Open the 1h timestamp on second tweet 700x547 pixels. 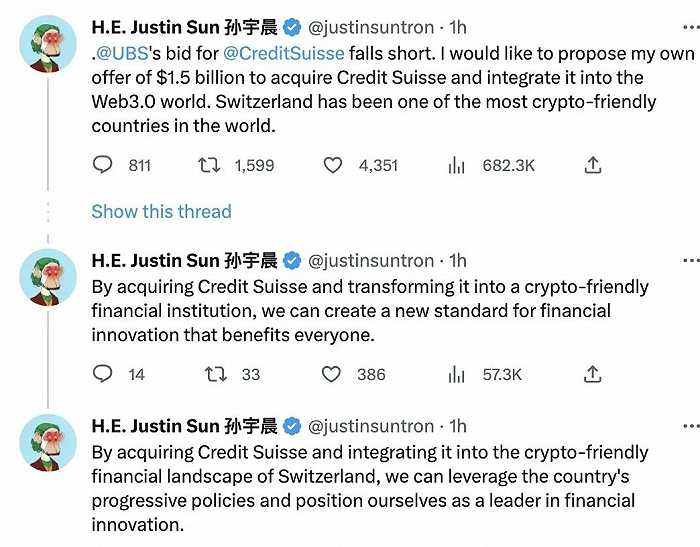point(457,261)
